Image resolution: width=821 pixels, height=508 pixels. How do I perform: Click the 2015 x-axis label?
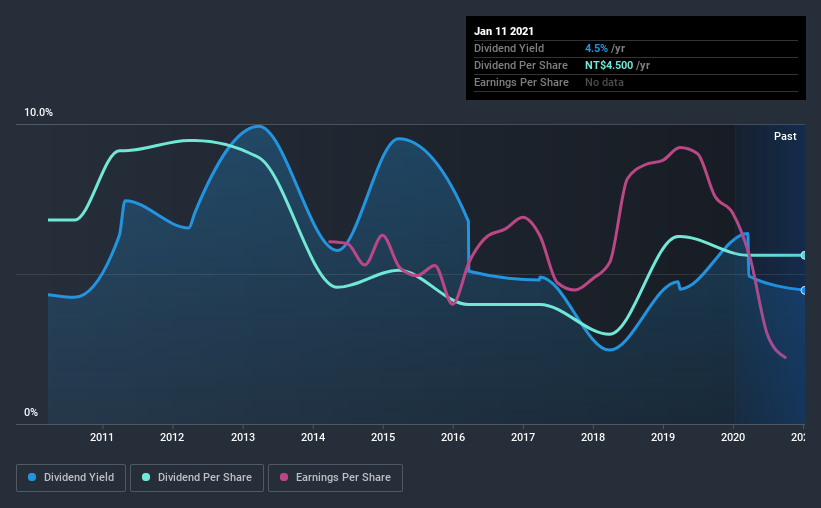pos(383,437)
